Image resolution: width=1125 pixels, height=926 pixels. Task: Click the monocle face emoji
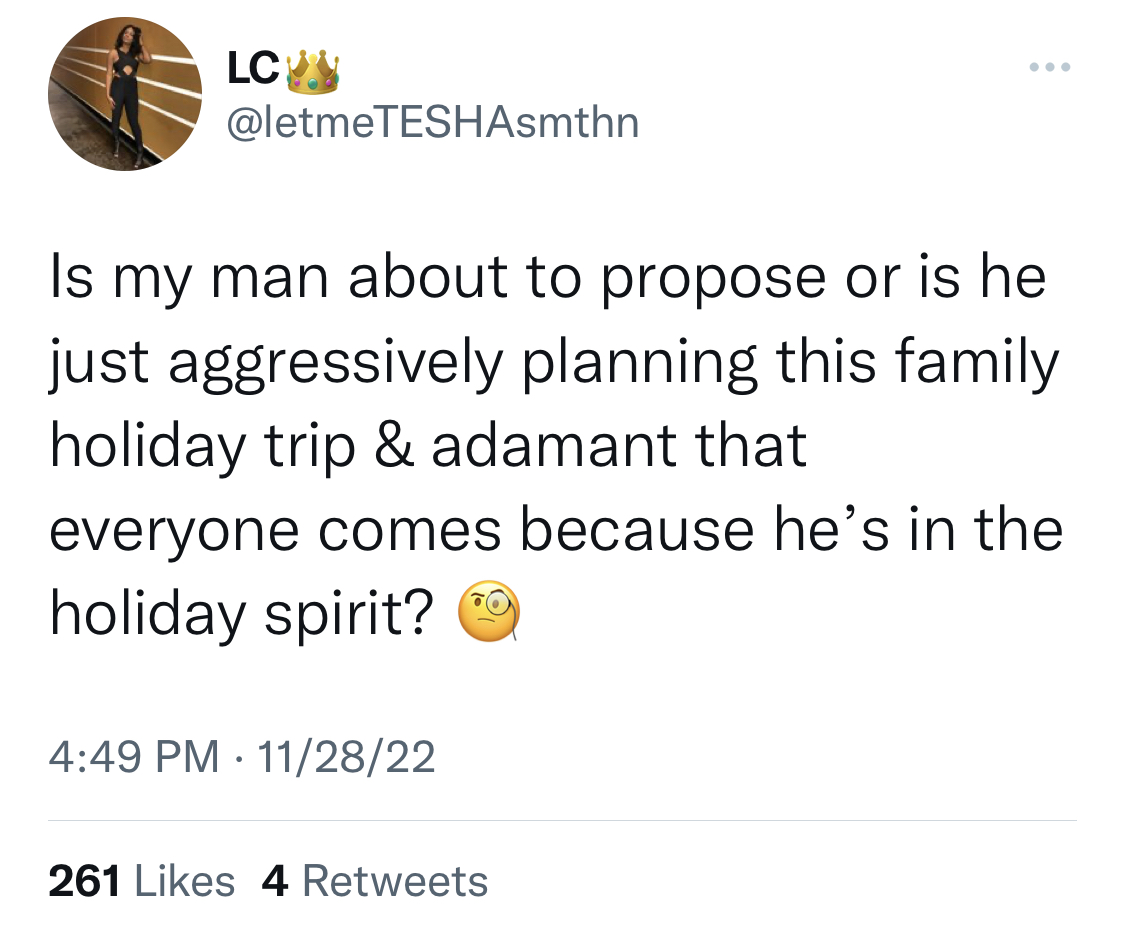click(489, 612)
